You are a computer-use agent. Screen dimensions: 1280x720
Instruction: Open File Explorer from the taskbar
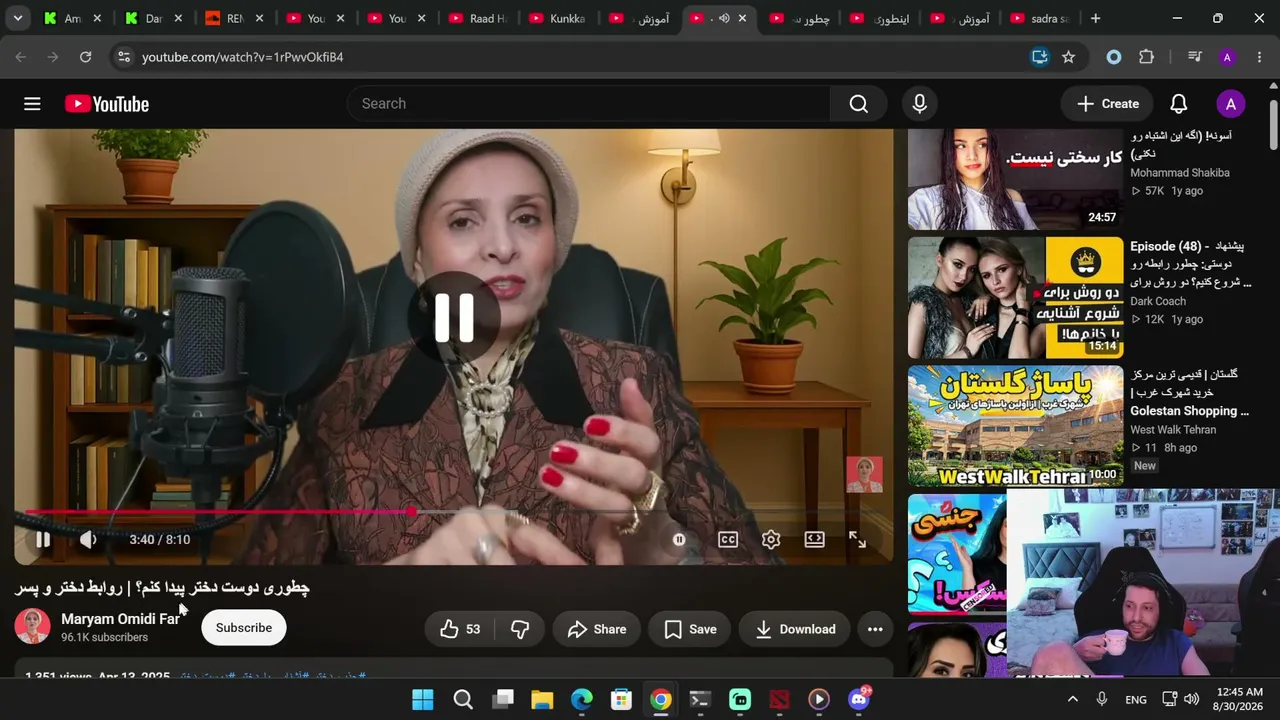coord(542,699)
